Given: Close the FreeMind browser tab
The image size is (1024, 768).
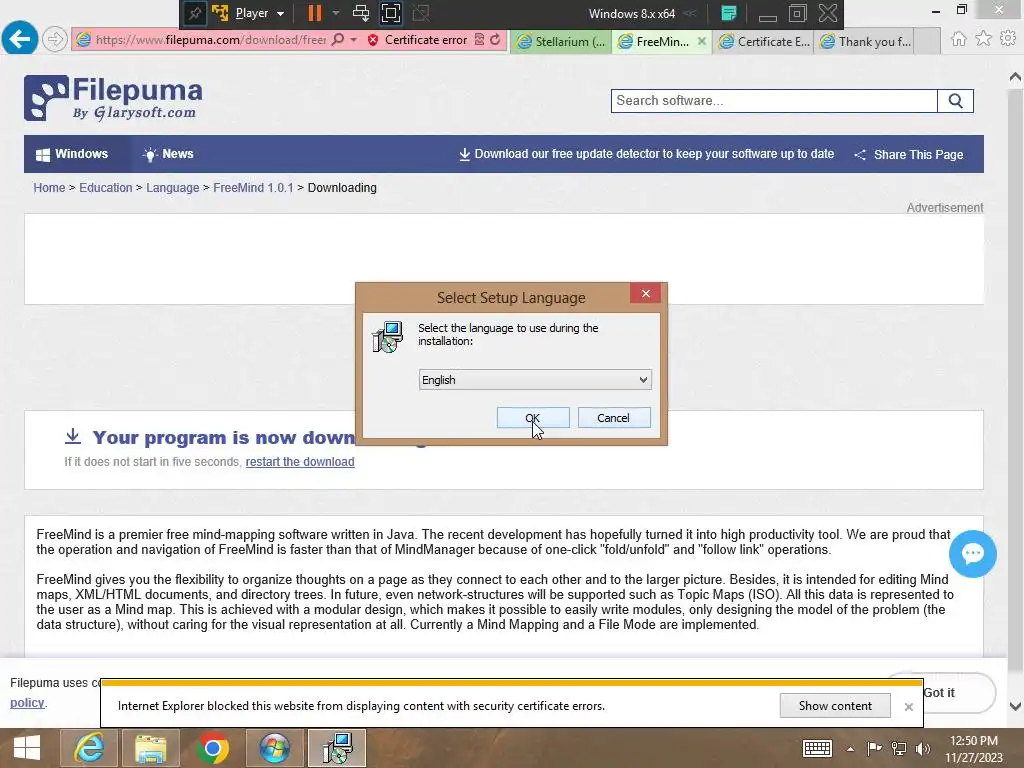Looking at the screenshot, I should pyautogui.click(x=702, y=40).
